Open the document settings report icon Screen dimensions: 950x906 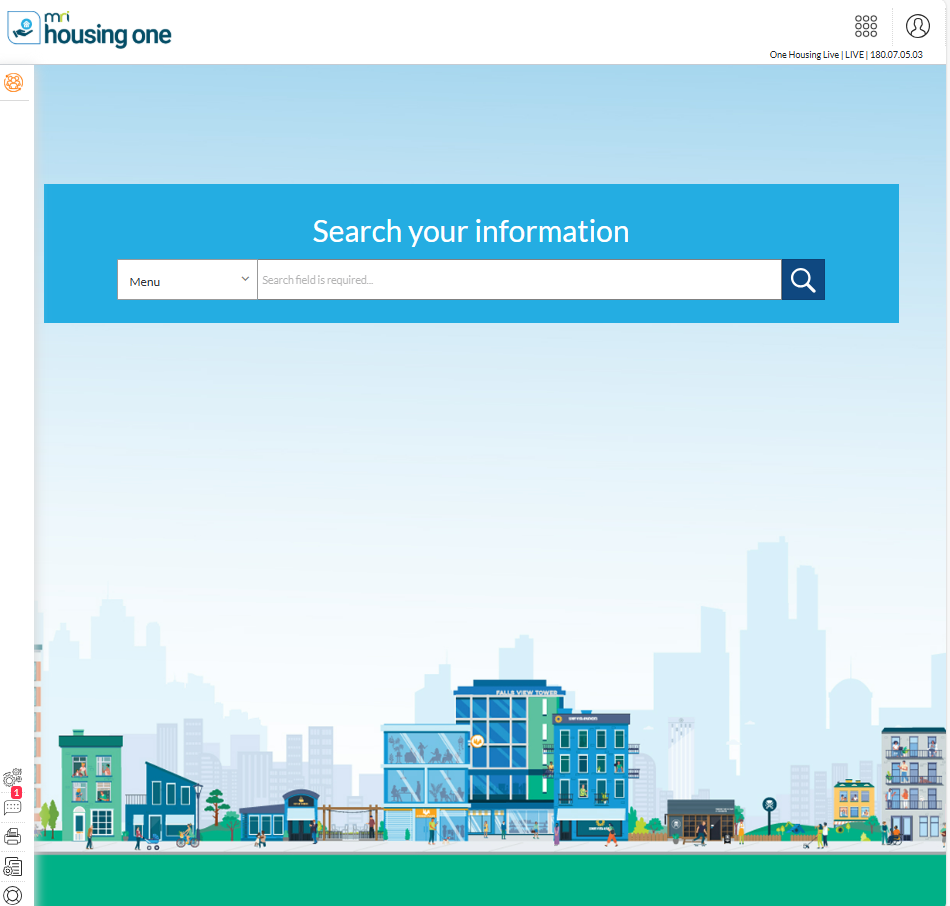[x=13, y=867]
